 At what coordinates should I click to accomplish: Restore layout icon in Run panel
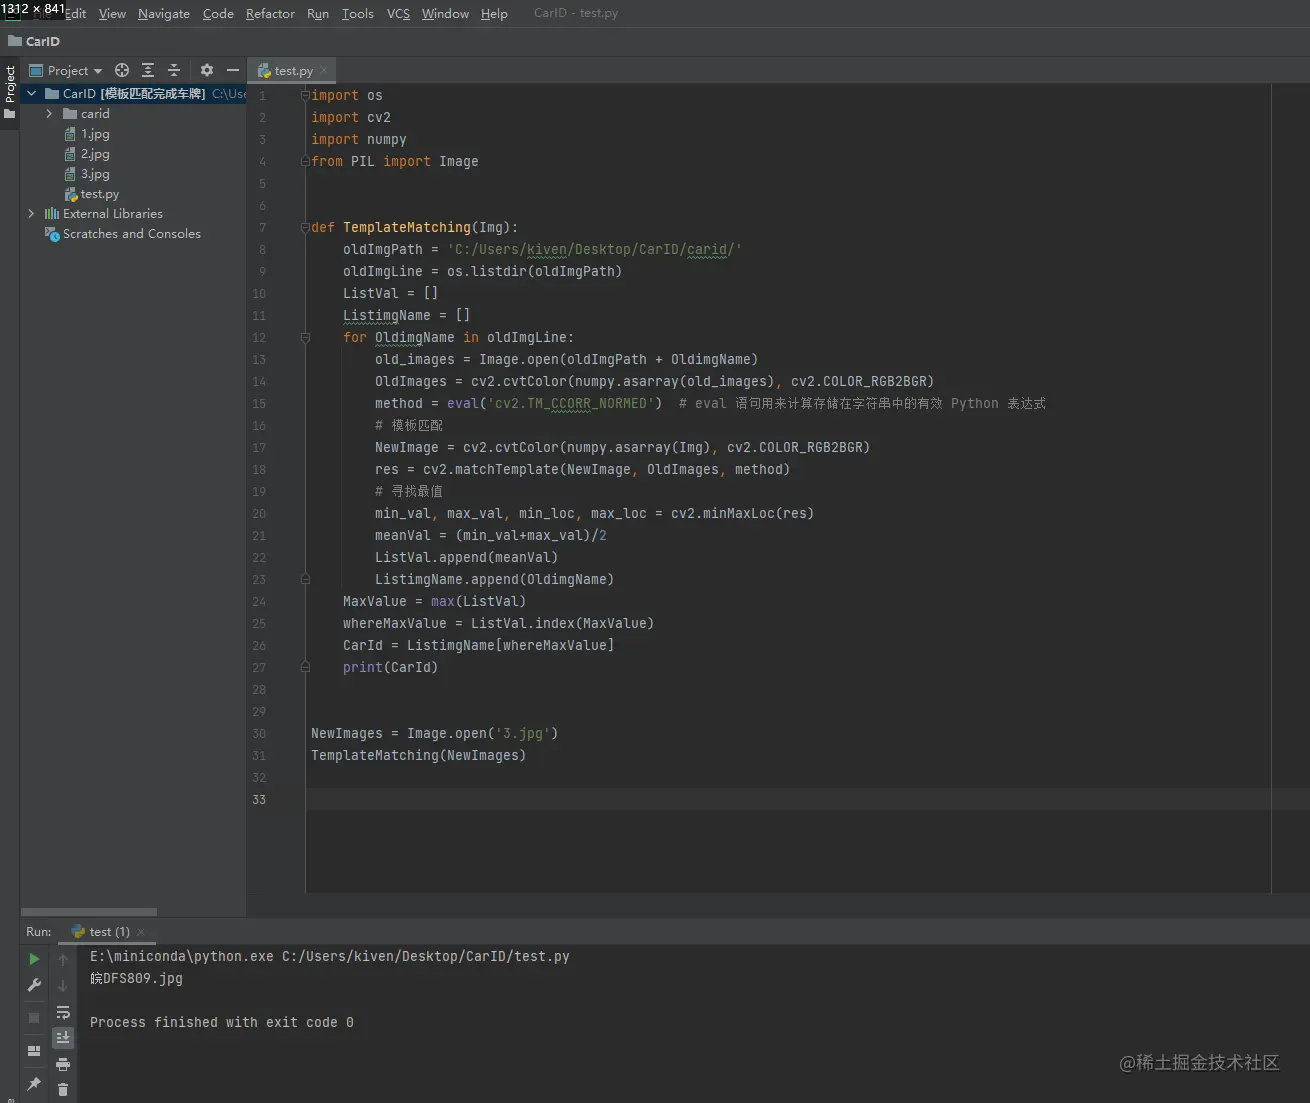pyautogui.click(x=34, y=1051)
